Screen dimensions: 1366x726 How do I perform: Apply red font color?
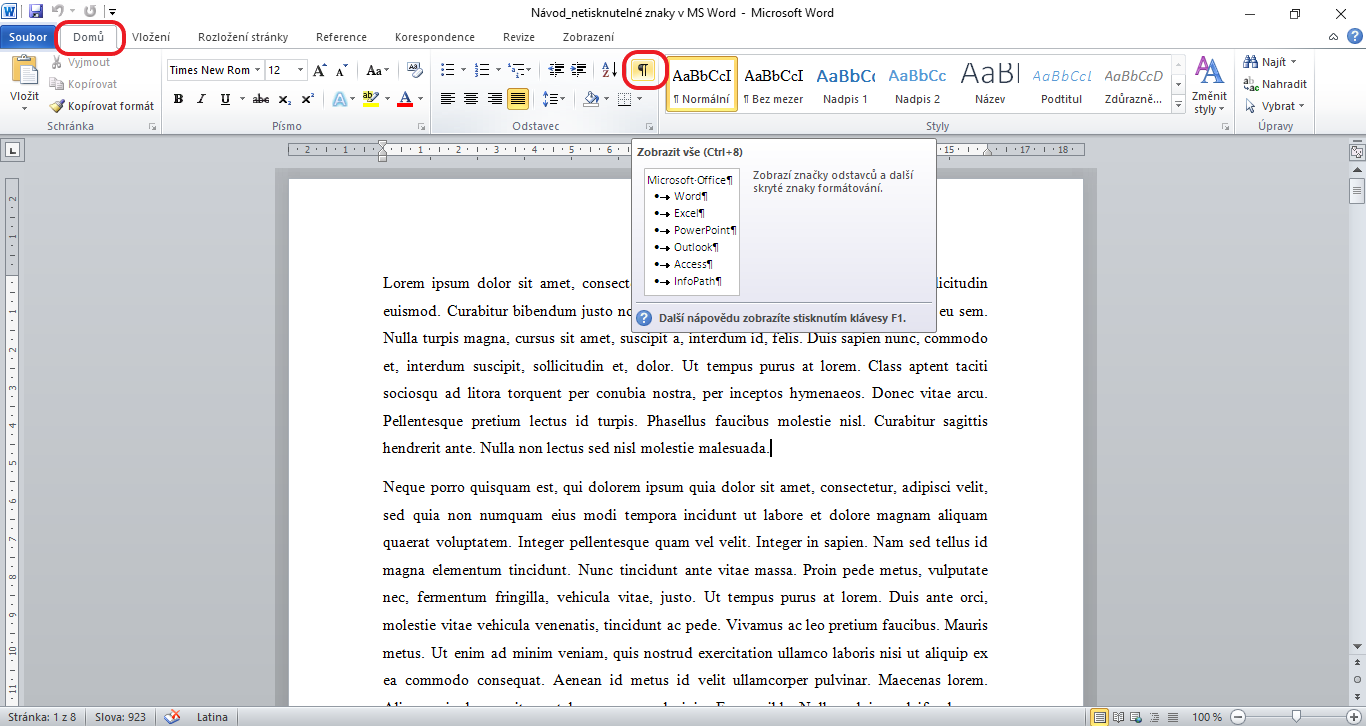405,99
